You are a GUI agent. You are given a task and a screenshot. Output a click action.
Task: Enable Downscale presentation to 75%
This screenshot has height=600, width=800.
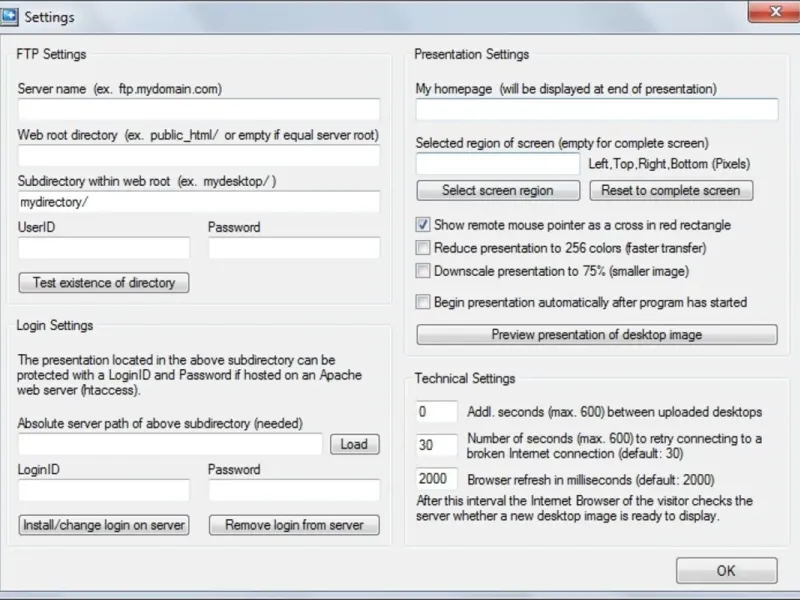(x=424, y=271)
